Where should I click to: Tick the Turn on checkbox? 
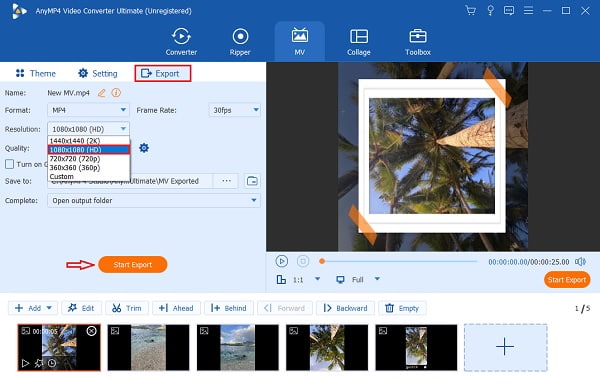pos(10,164)
